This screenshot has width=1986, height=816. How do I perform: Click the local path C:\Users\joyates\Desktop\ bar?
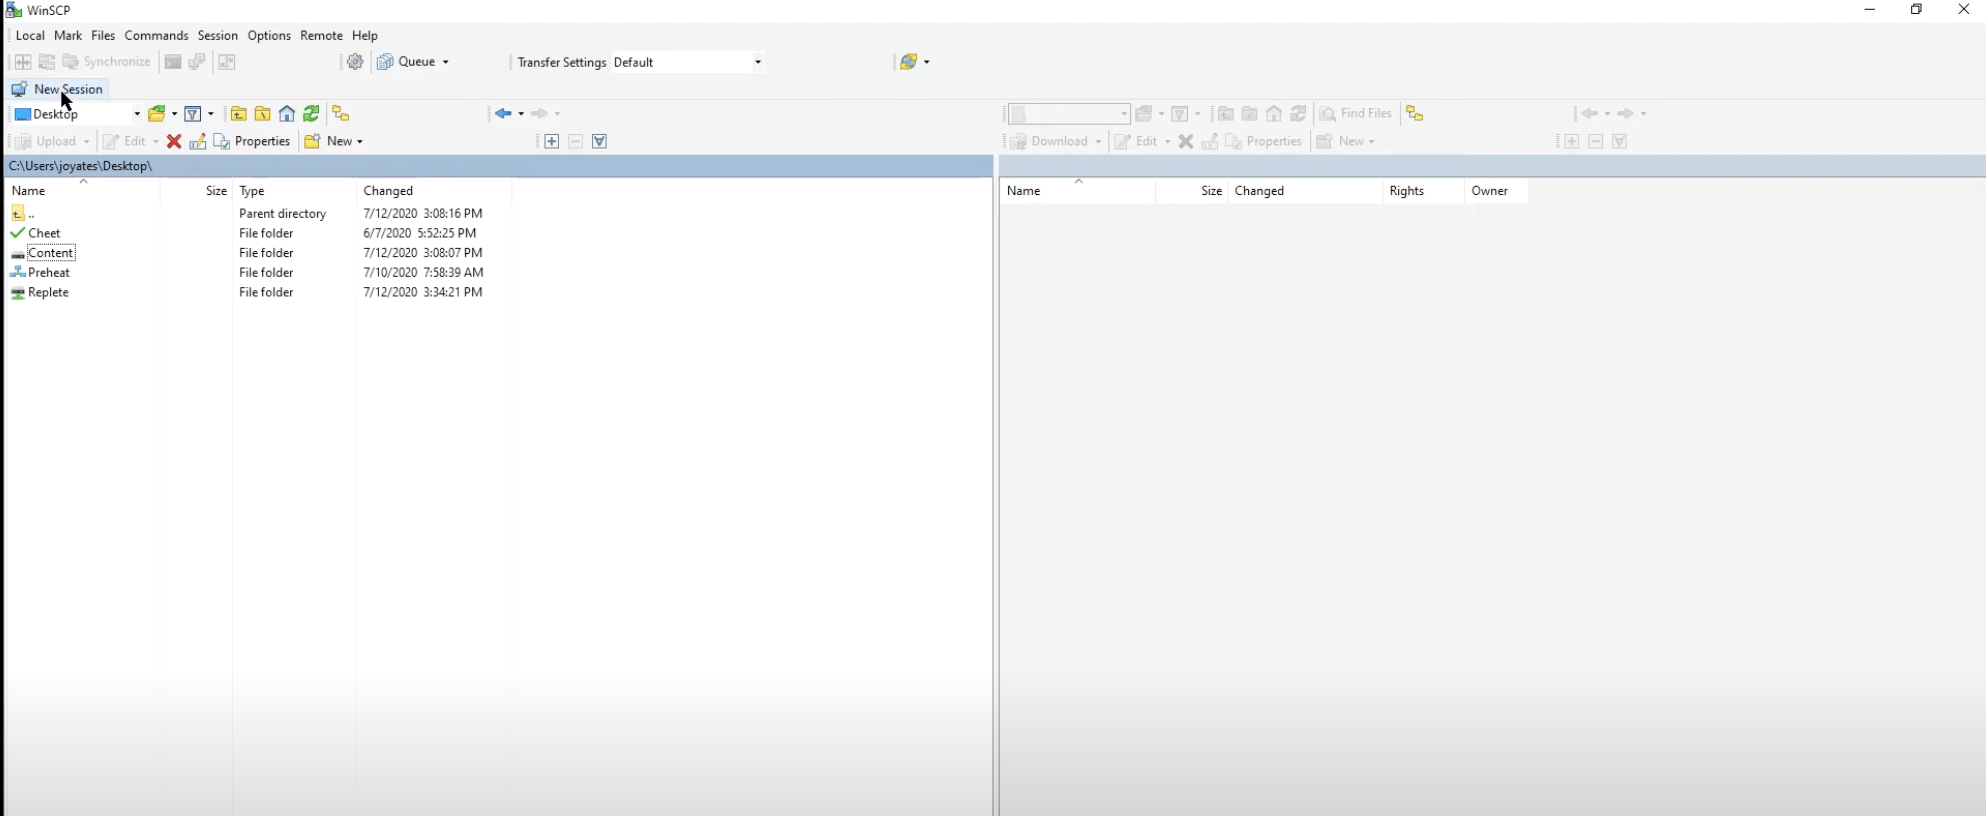point(499,166)
